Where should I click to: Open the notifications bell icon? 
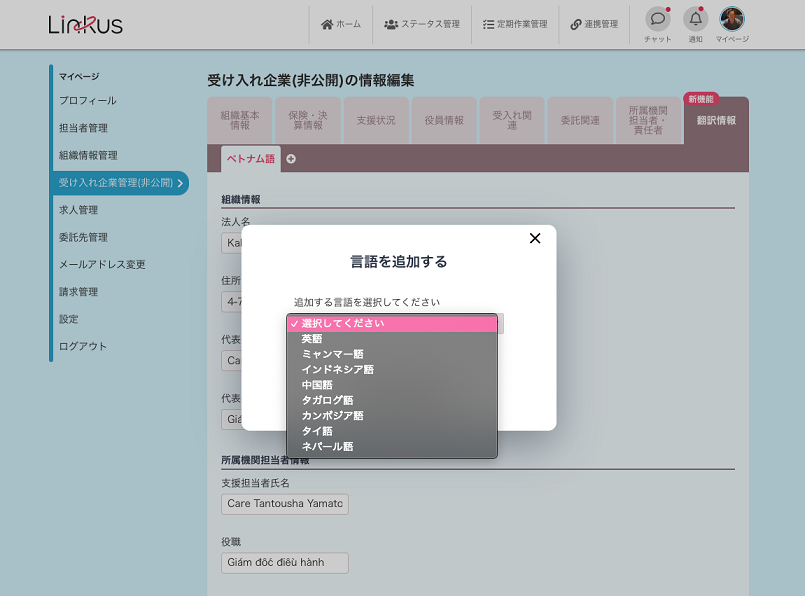pyautogui.click(x=695, y=19)
